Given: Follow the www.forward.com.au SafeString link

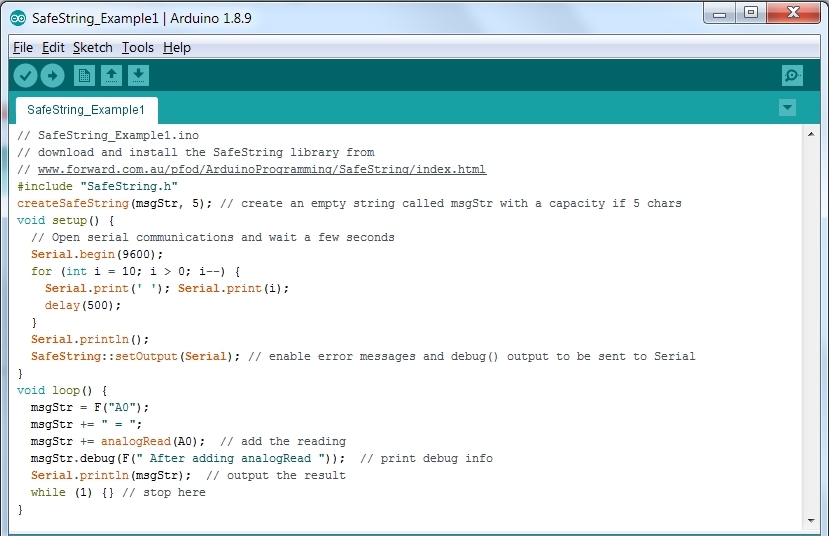Looking at the screenshot, I should pyautogui.click(x=262, y=169).
